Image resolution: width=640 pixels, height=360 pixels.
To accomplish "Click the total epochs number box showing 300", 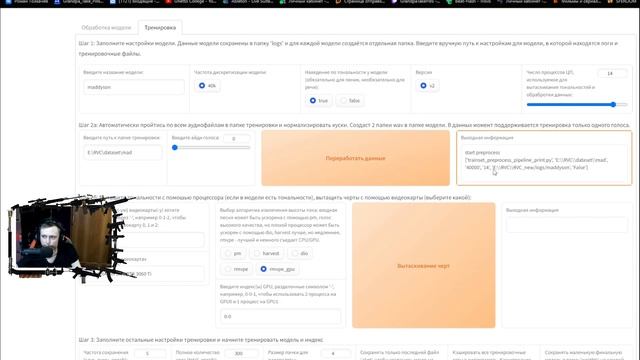I will coord(242,353).
